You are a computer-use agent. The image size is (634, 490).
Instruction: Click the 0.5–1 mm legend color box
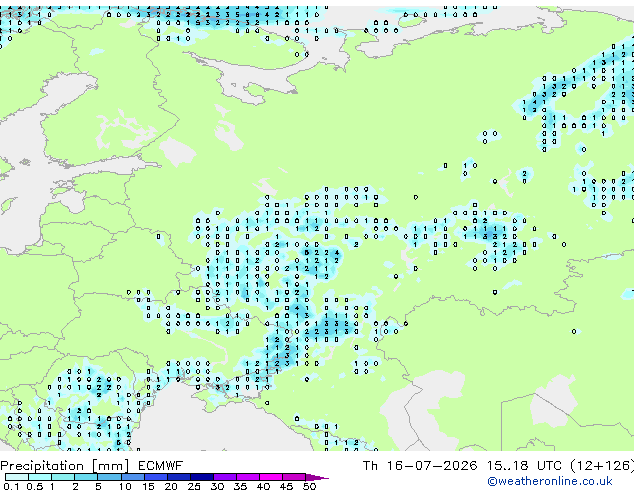pos(40,477)
